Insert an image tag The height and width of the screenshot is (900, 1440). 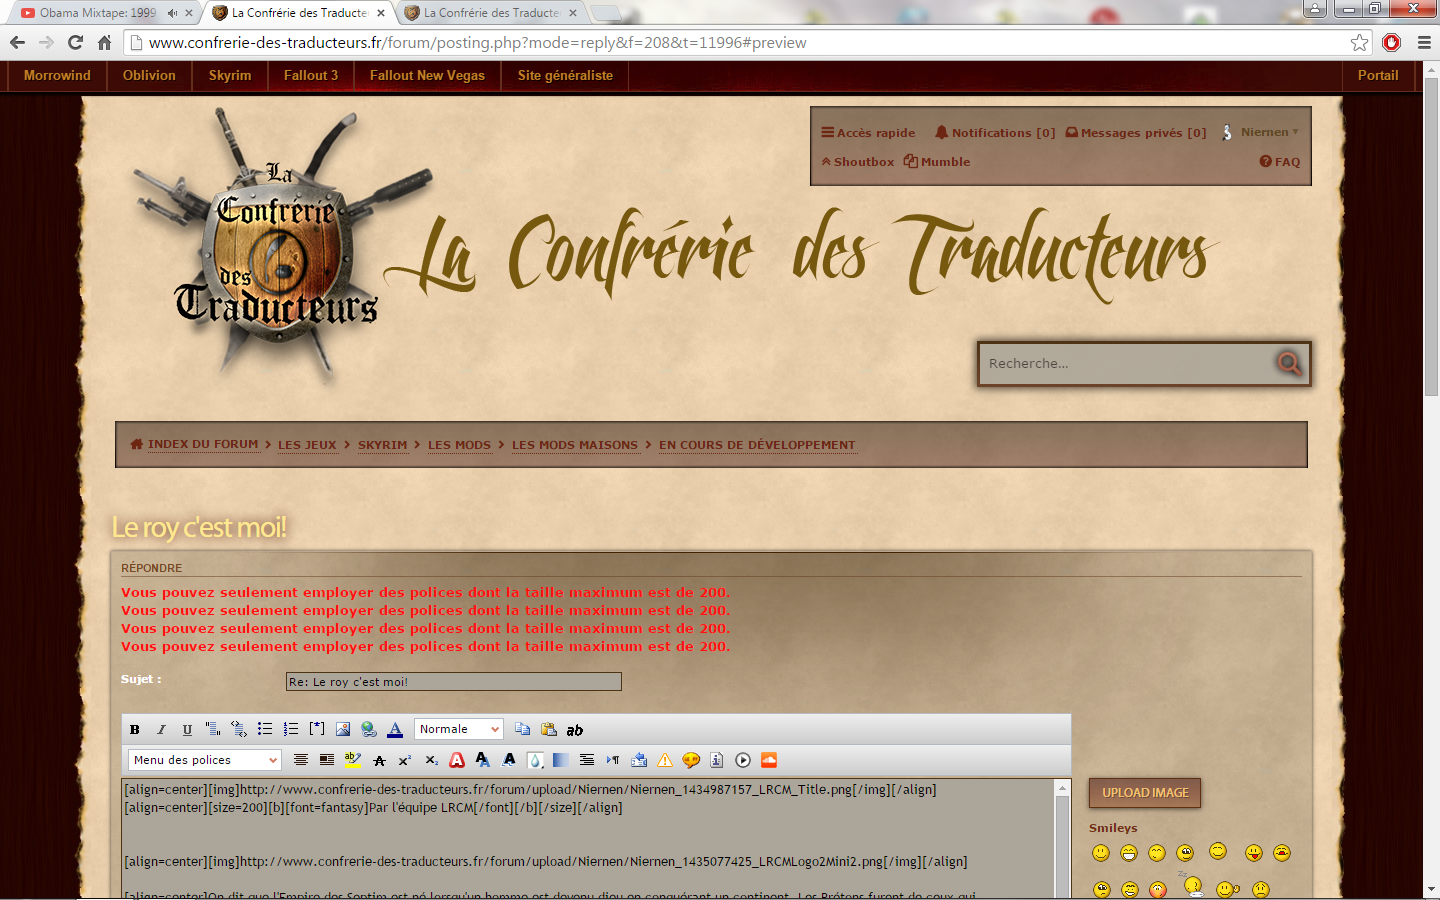pyautogui.click(x=343, y=729)
